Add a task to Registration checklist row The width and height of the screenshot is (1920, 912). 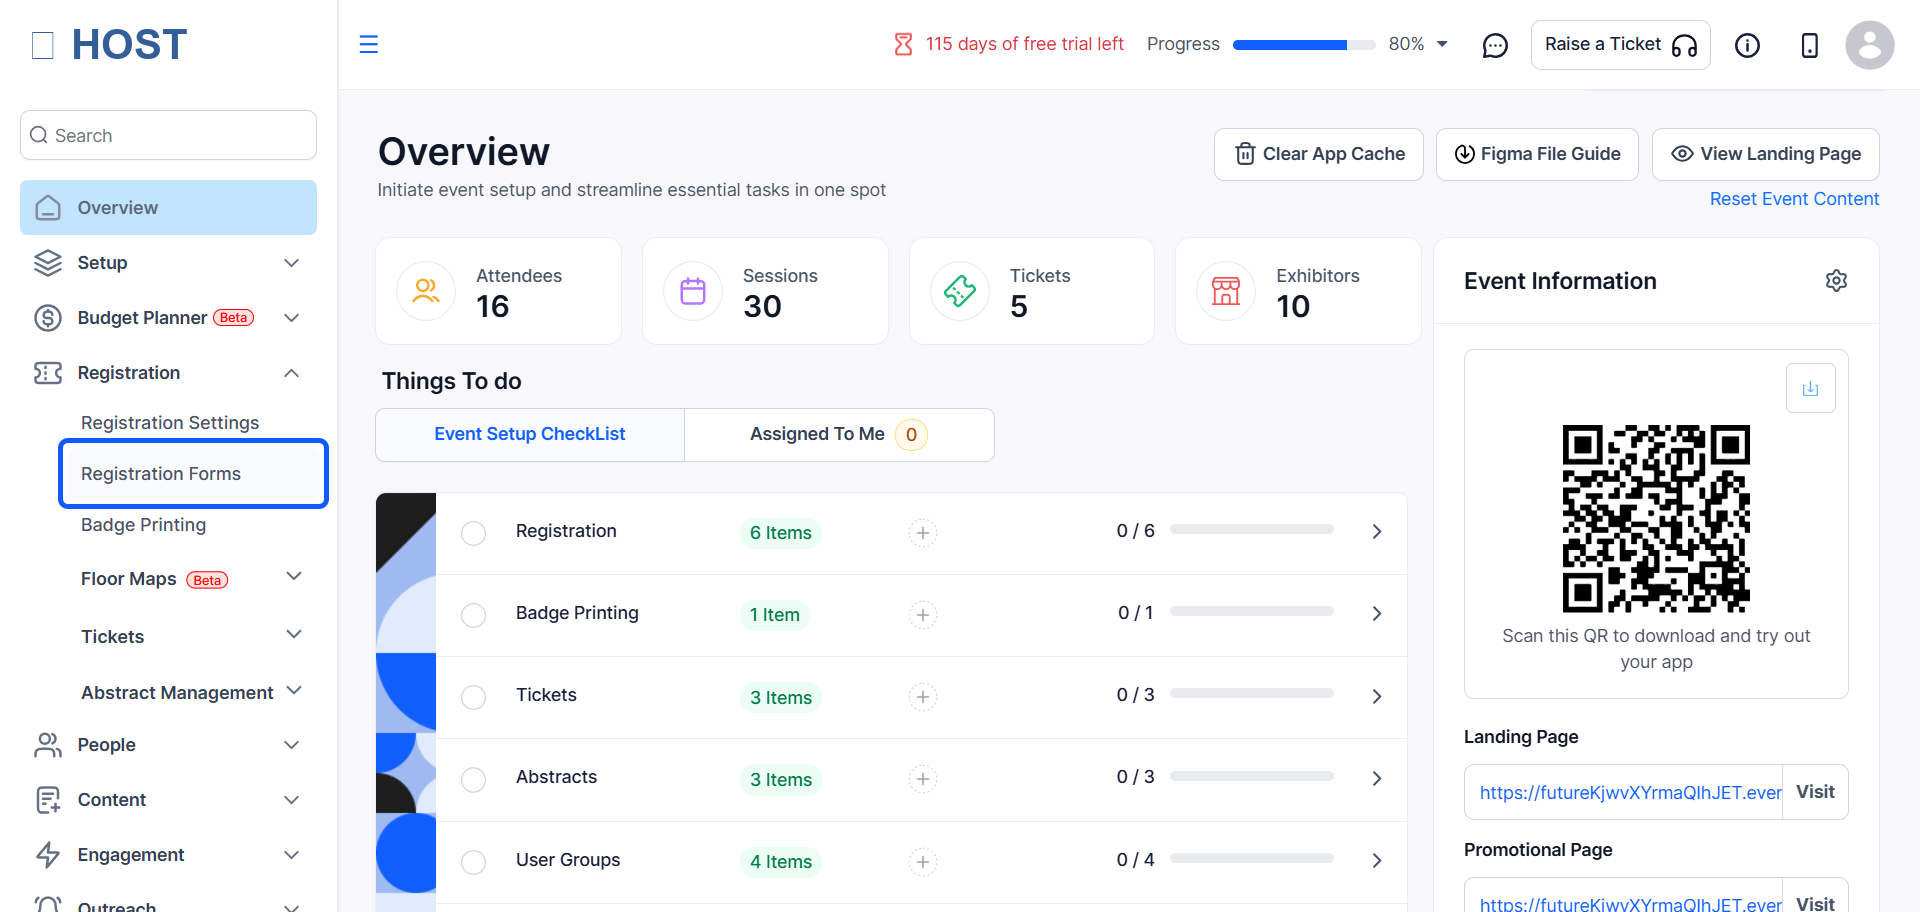922,533
